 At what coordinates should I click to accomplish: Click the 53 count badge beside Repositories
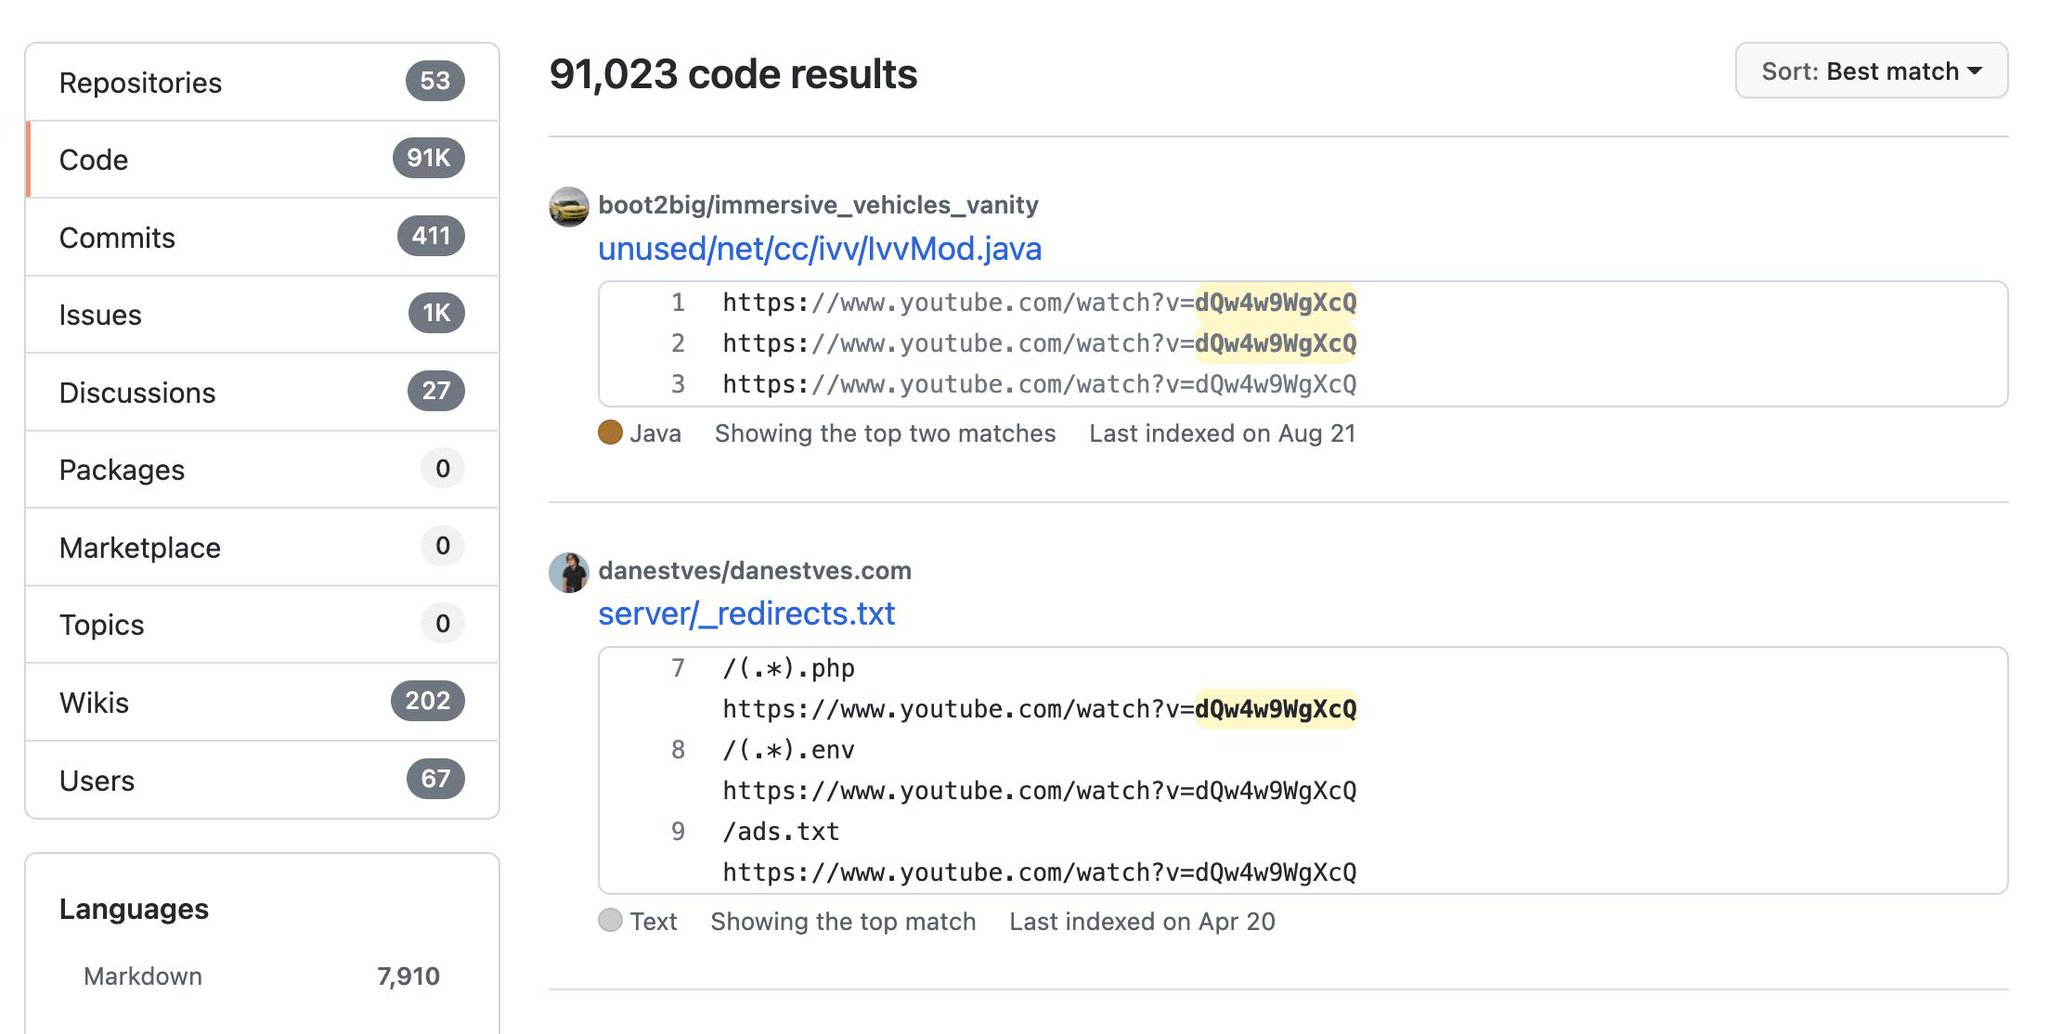[435, 81]
